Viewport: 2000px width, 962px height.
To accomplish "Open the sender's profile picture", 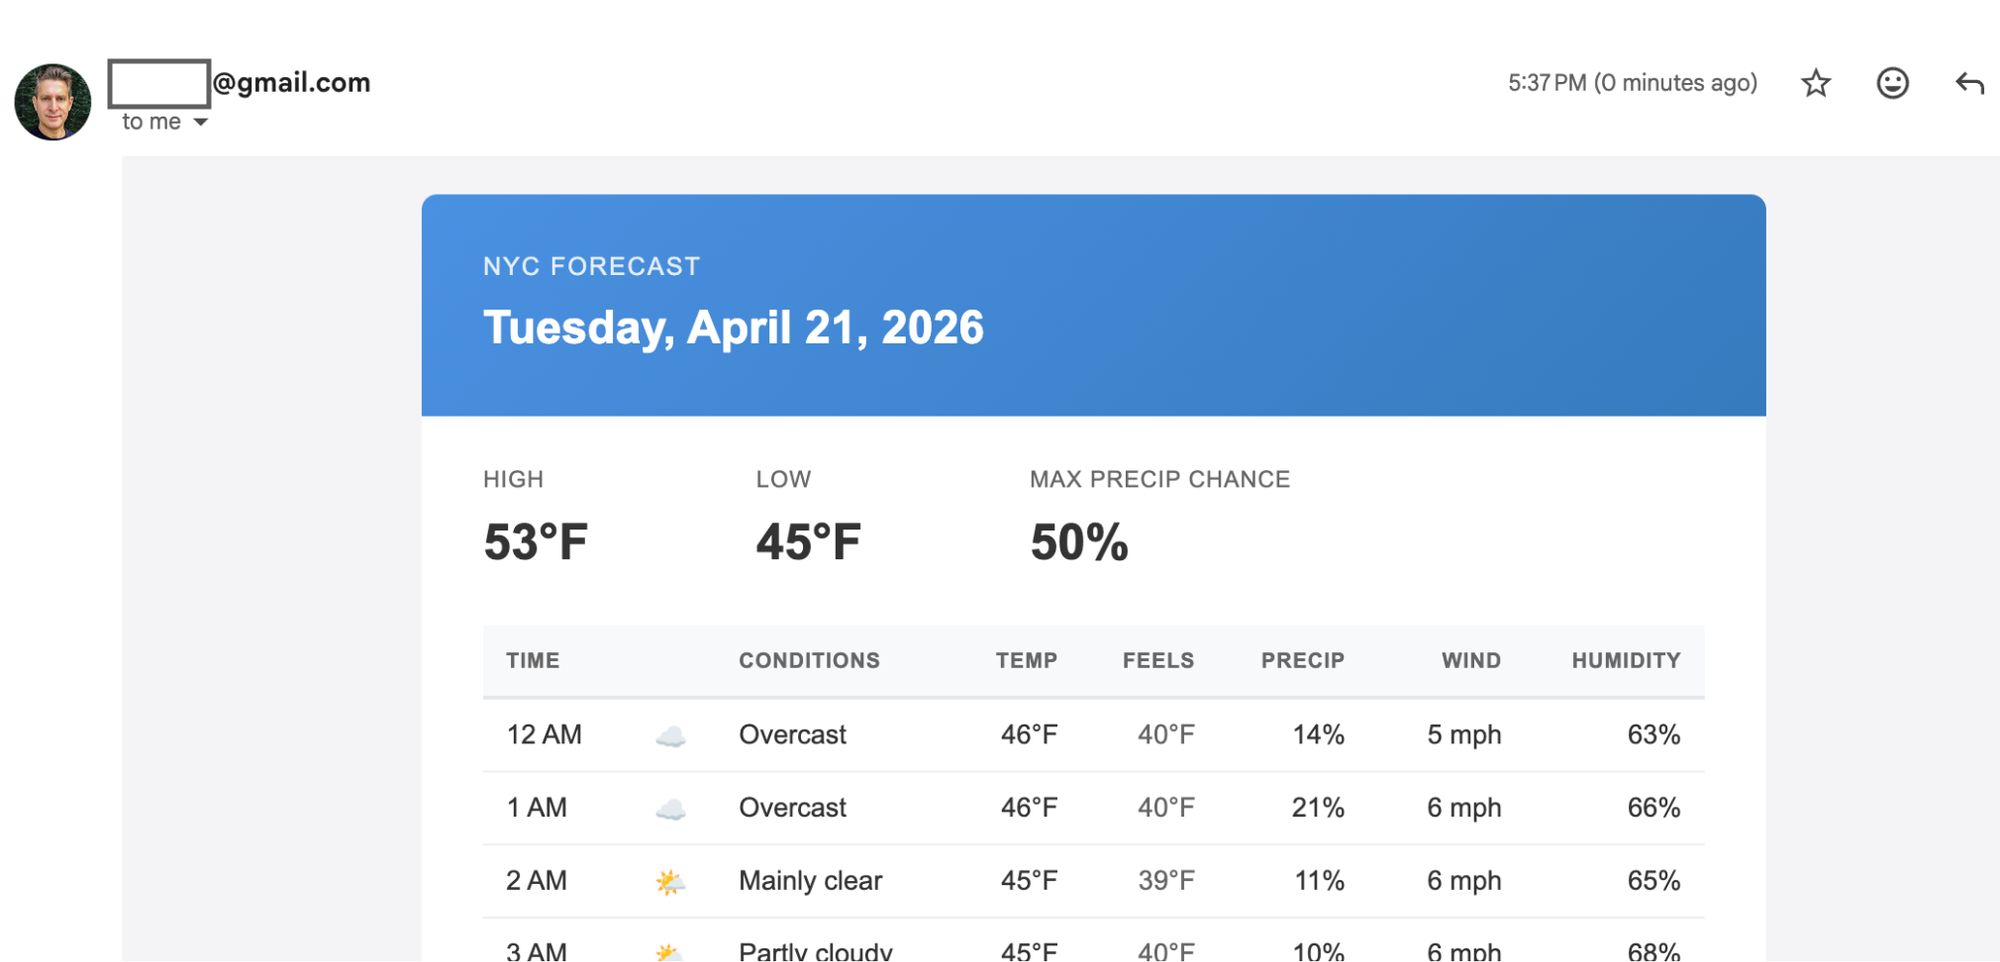I will (53, 102).
